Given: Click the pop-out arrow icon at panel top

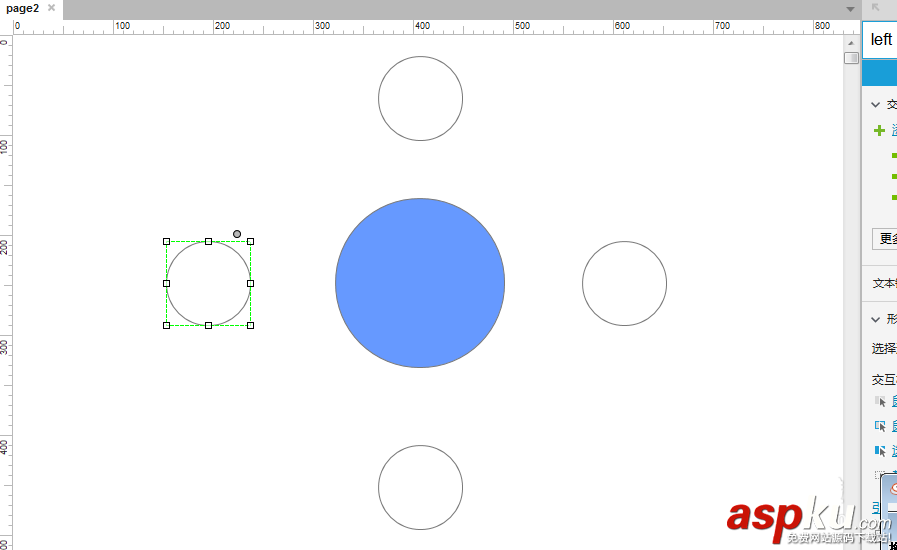Looking at the screenshot, I should tap(875, 7).
